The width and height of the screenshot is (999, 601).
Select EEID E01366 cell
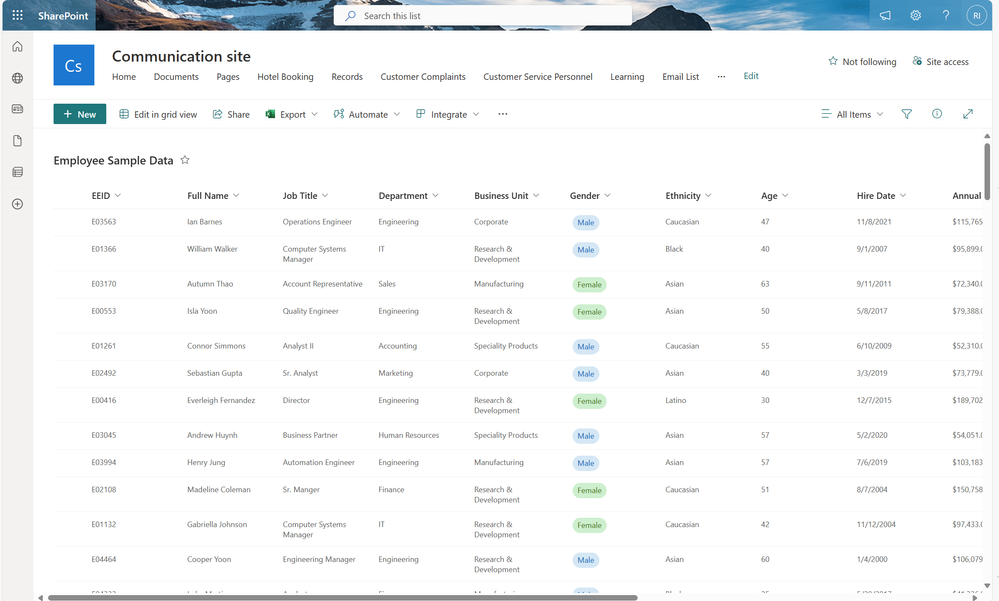(104, 249)
